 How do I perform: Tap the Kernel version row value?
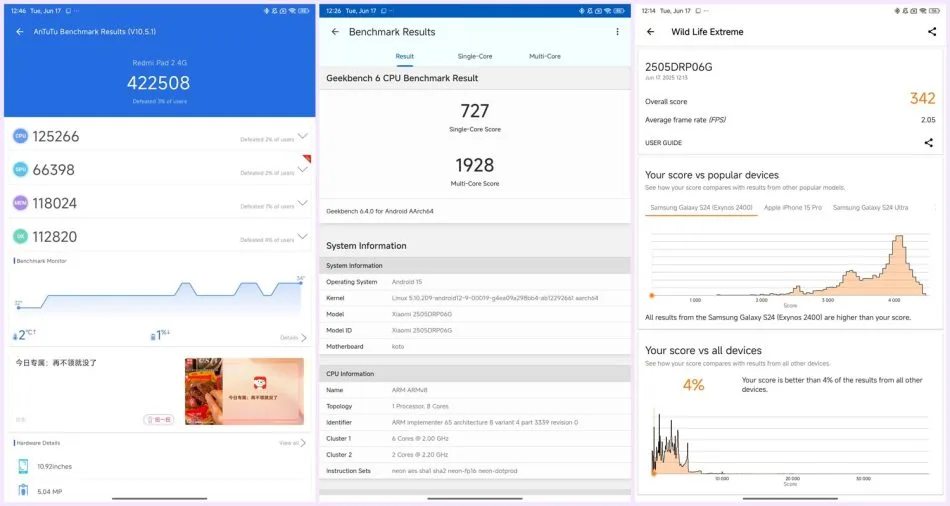[x=495, y=298]
